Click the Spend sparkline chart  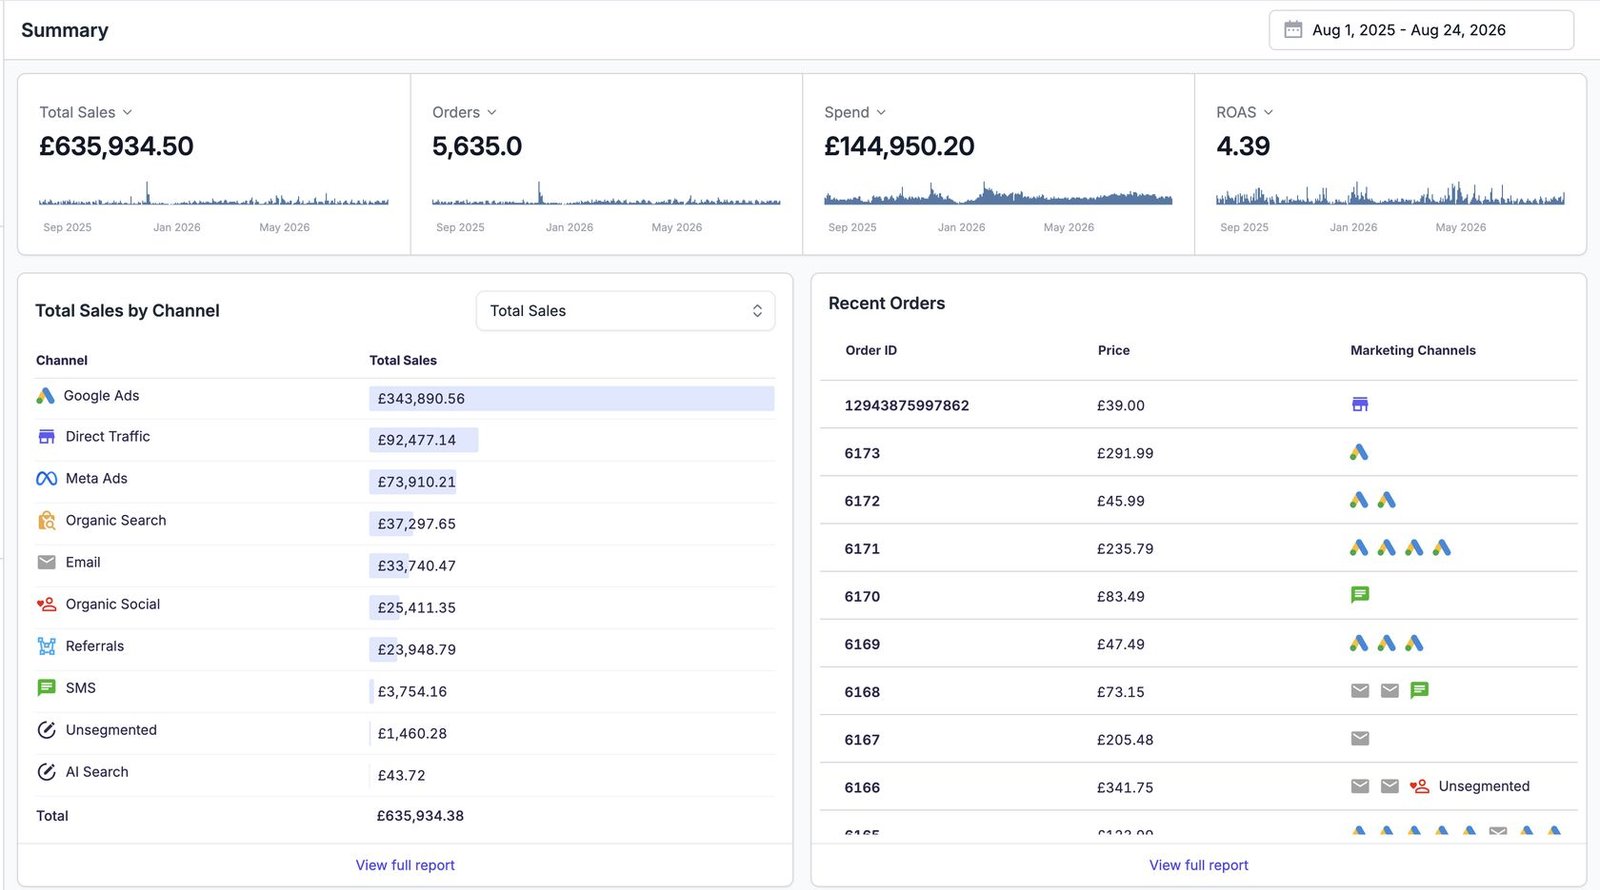998,194
